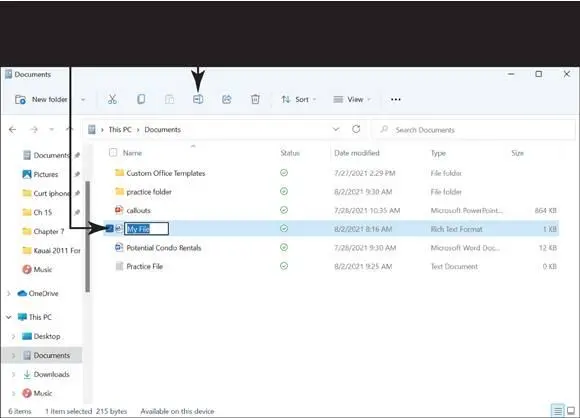Click the Copy icon in toolbar

click(141, 99)
